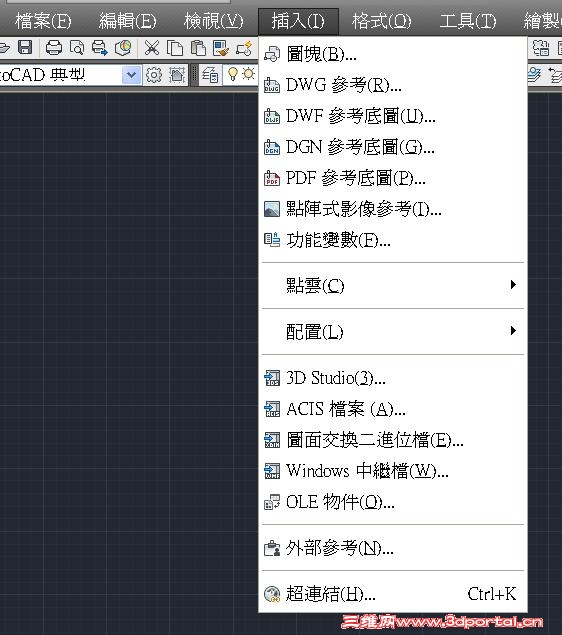The width and height of the screenshot is (562, 635).
Task: Toggle layer on/off light bulb icon
Action: tap(232, 75)
